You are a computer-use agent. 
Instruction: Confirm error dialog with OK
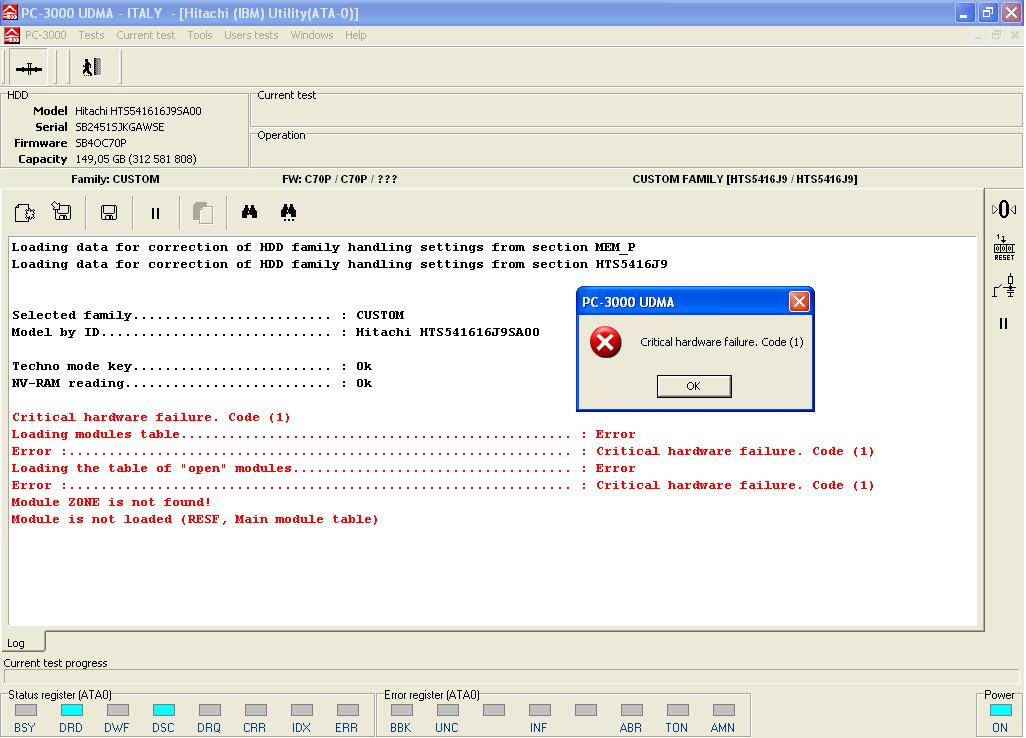coord(694,386)
